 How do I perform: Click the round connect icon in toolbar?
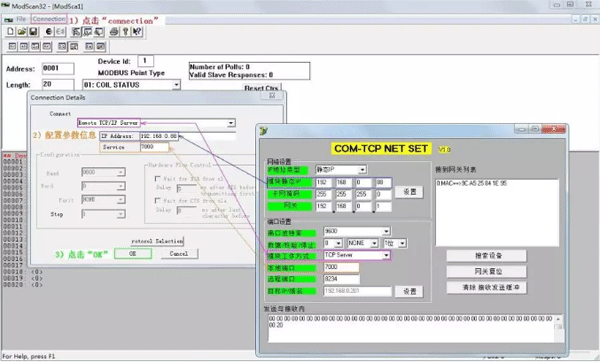pos(49,32)
